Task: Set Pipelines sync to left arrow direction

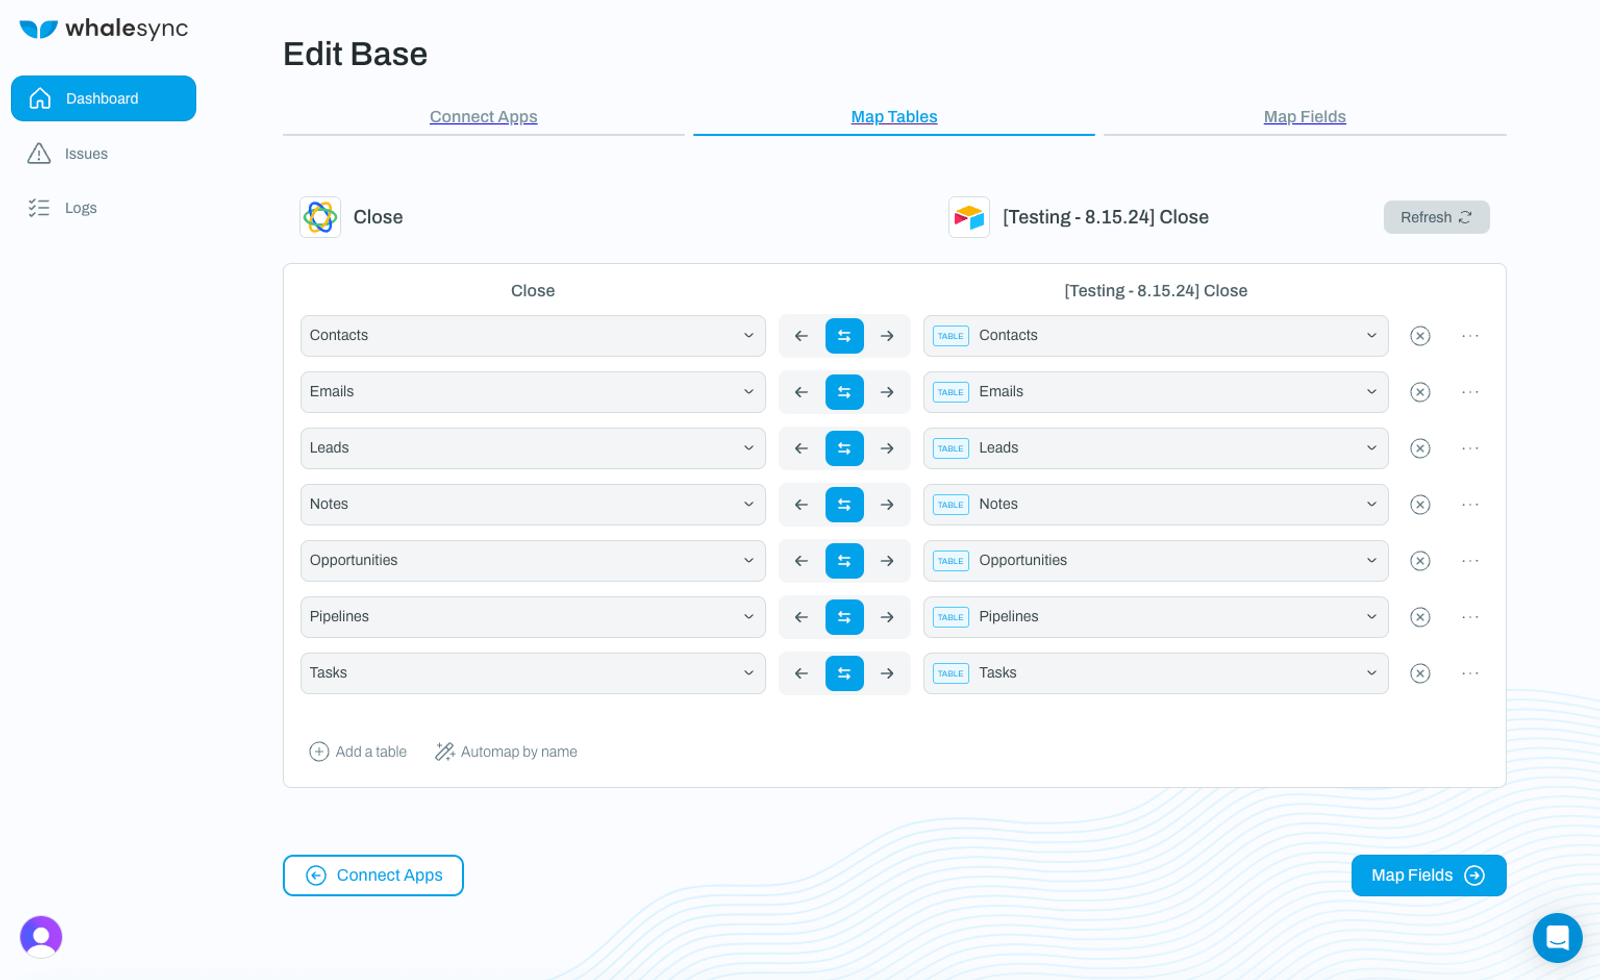Action: tap(801, 617)
